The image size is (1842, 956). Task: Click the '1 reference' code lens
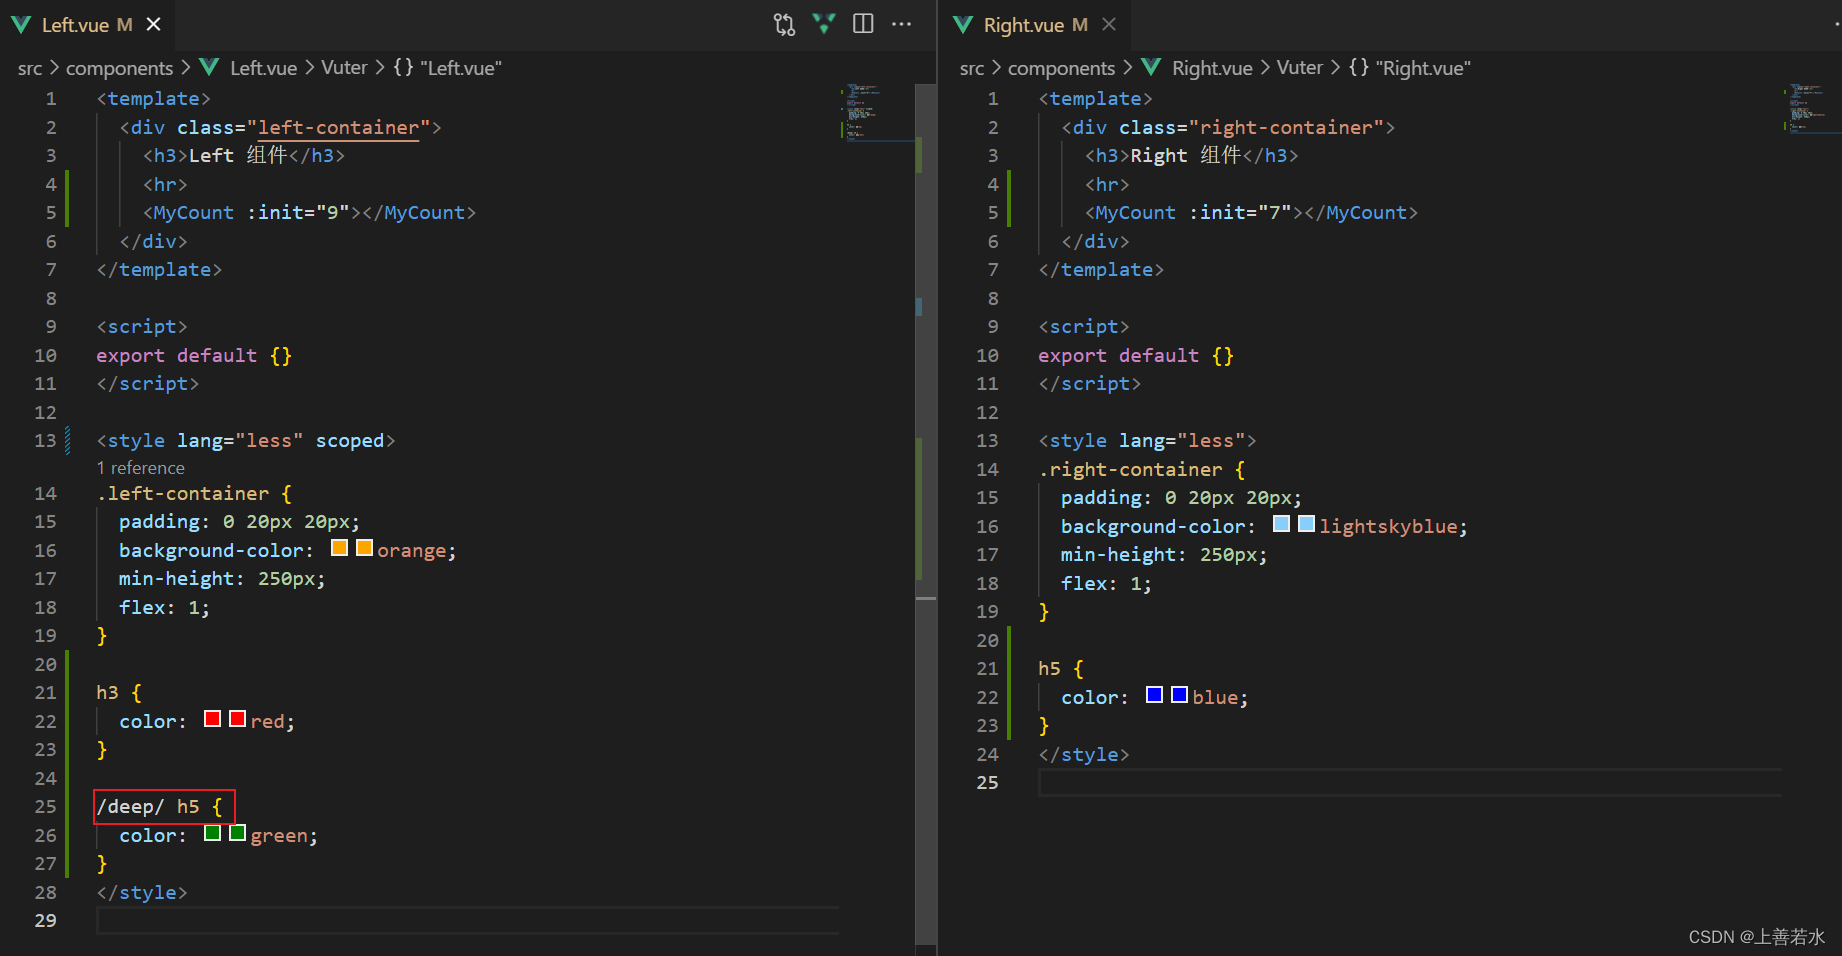pyautogui.click(x=141, y=468)
